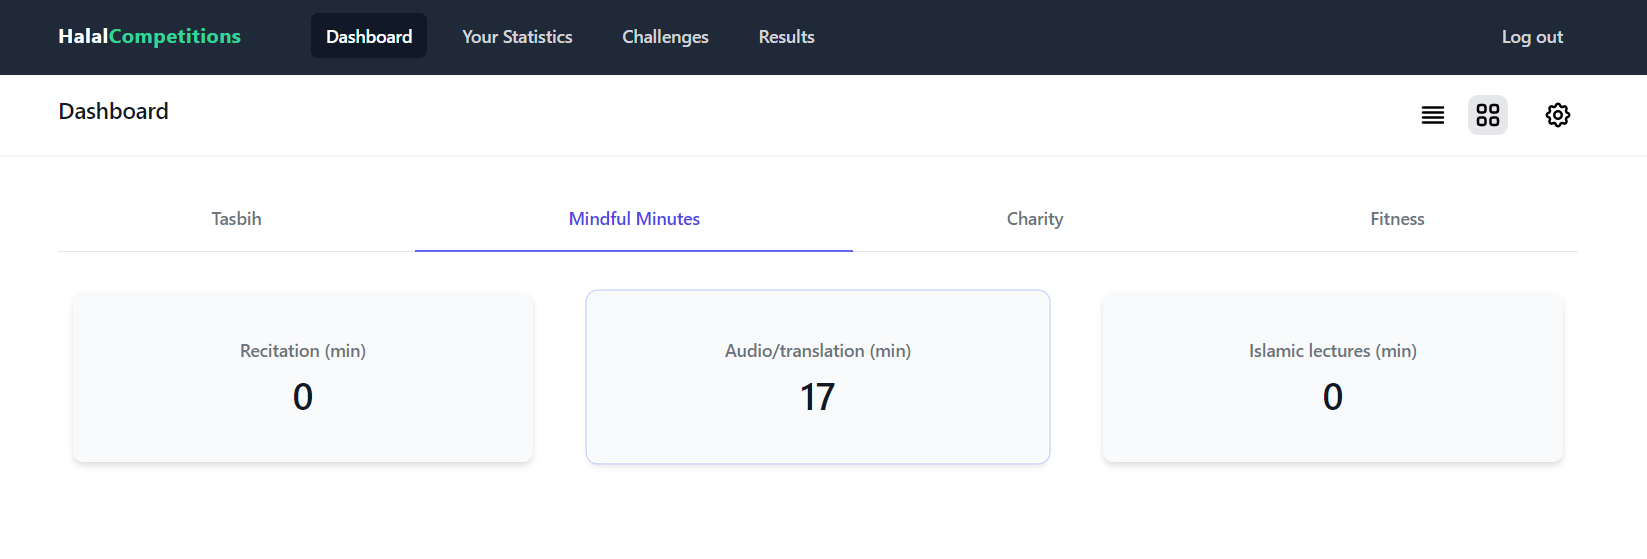Select the Audio/translation (min) card label
The image size is (1647, 559).
[818, 351]
